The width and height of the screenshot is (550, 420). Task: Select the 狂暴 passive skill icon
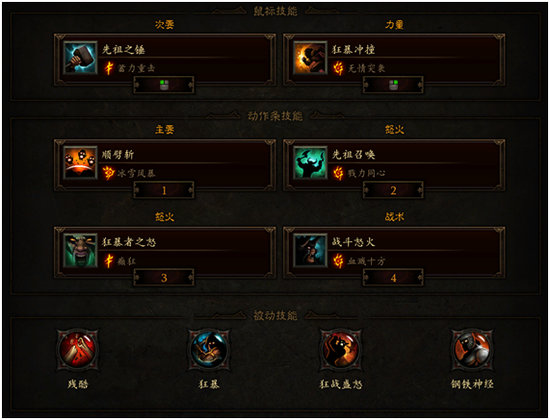(209, 349)
